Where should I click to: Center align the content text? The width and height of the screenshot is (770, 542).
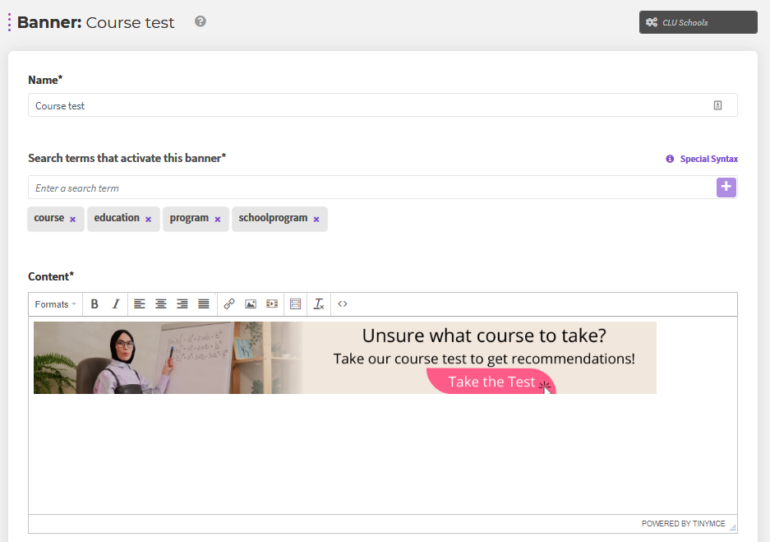[x=161, y=304]
